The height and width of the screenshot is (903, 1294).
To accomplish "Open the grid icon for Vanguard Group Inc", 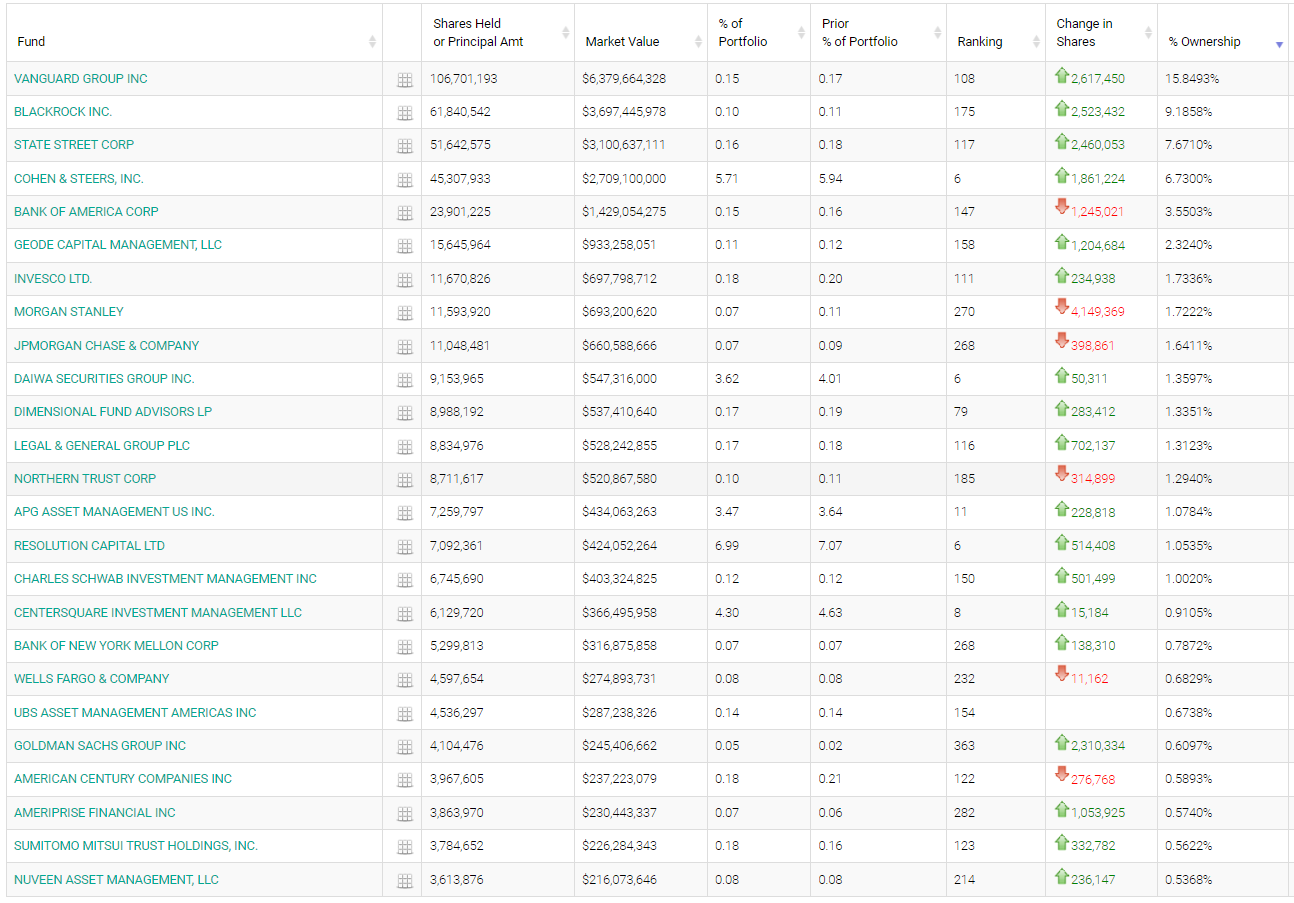I will [x=405, y=80].
